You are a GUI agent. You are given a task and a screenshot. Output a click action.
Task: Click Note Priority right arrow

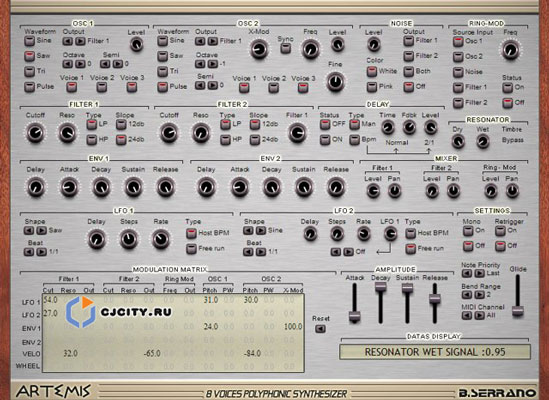tap(480, 273)
